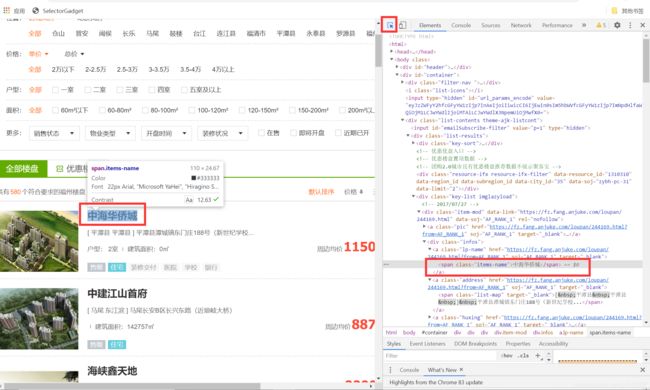Toggle the device toolbar icon
The image size is (650, 390).
403,25
